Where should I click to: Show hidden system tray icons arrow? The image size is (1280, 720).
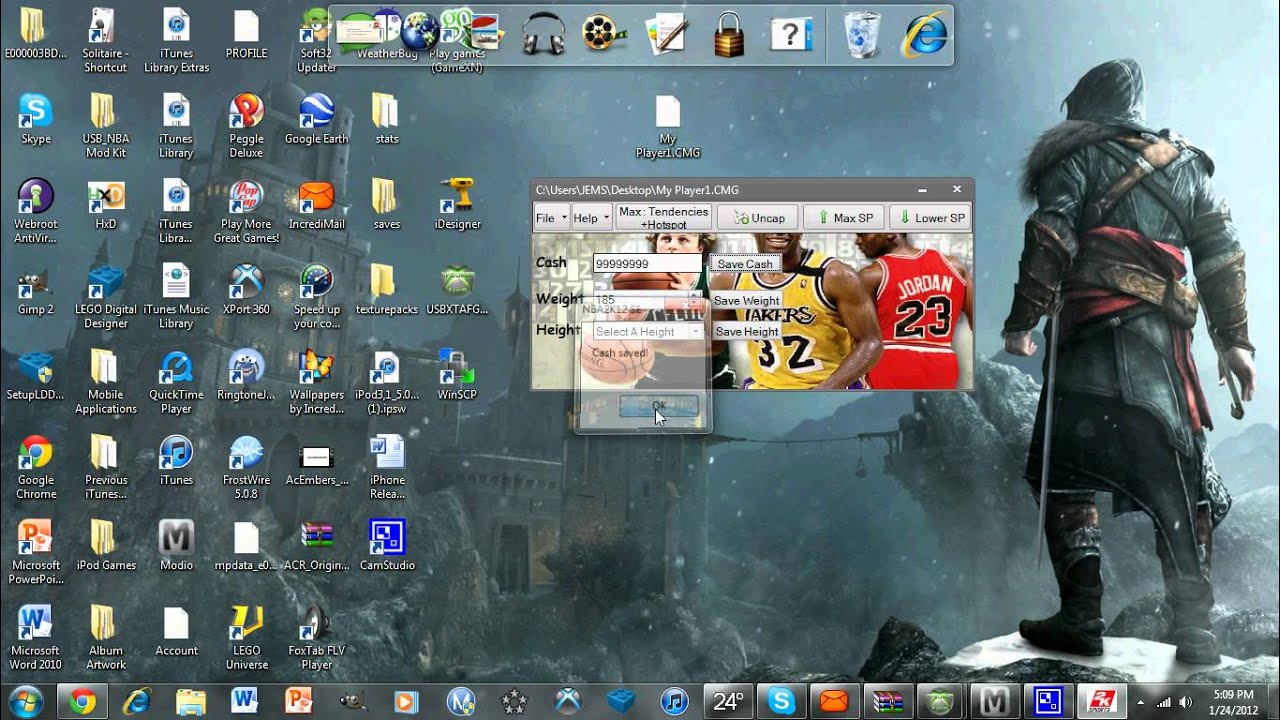(x=1140, y=702)
